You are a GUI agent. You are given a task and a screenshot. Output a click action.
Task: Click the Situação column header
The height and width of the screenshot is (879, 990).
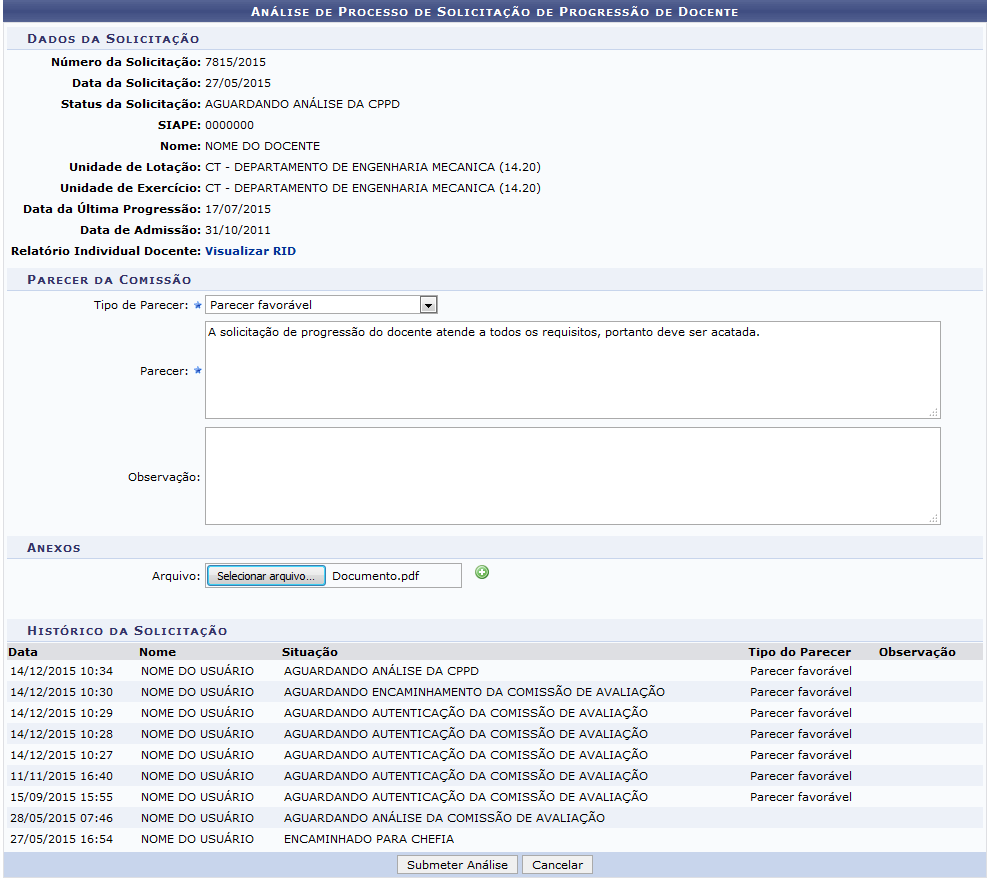coord(310,652)
